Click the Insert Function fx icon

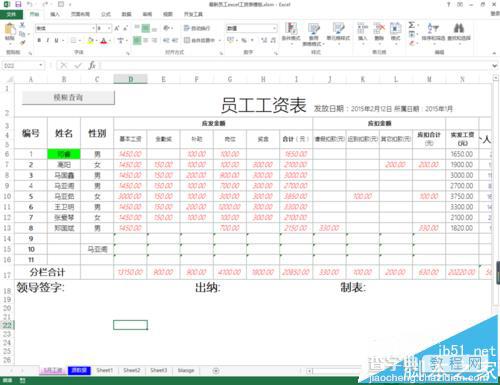[x=92, y=66]
